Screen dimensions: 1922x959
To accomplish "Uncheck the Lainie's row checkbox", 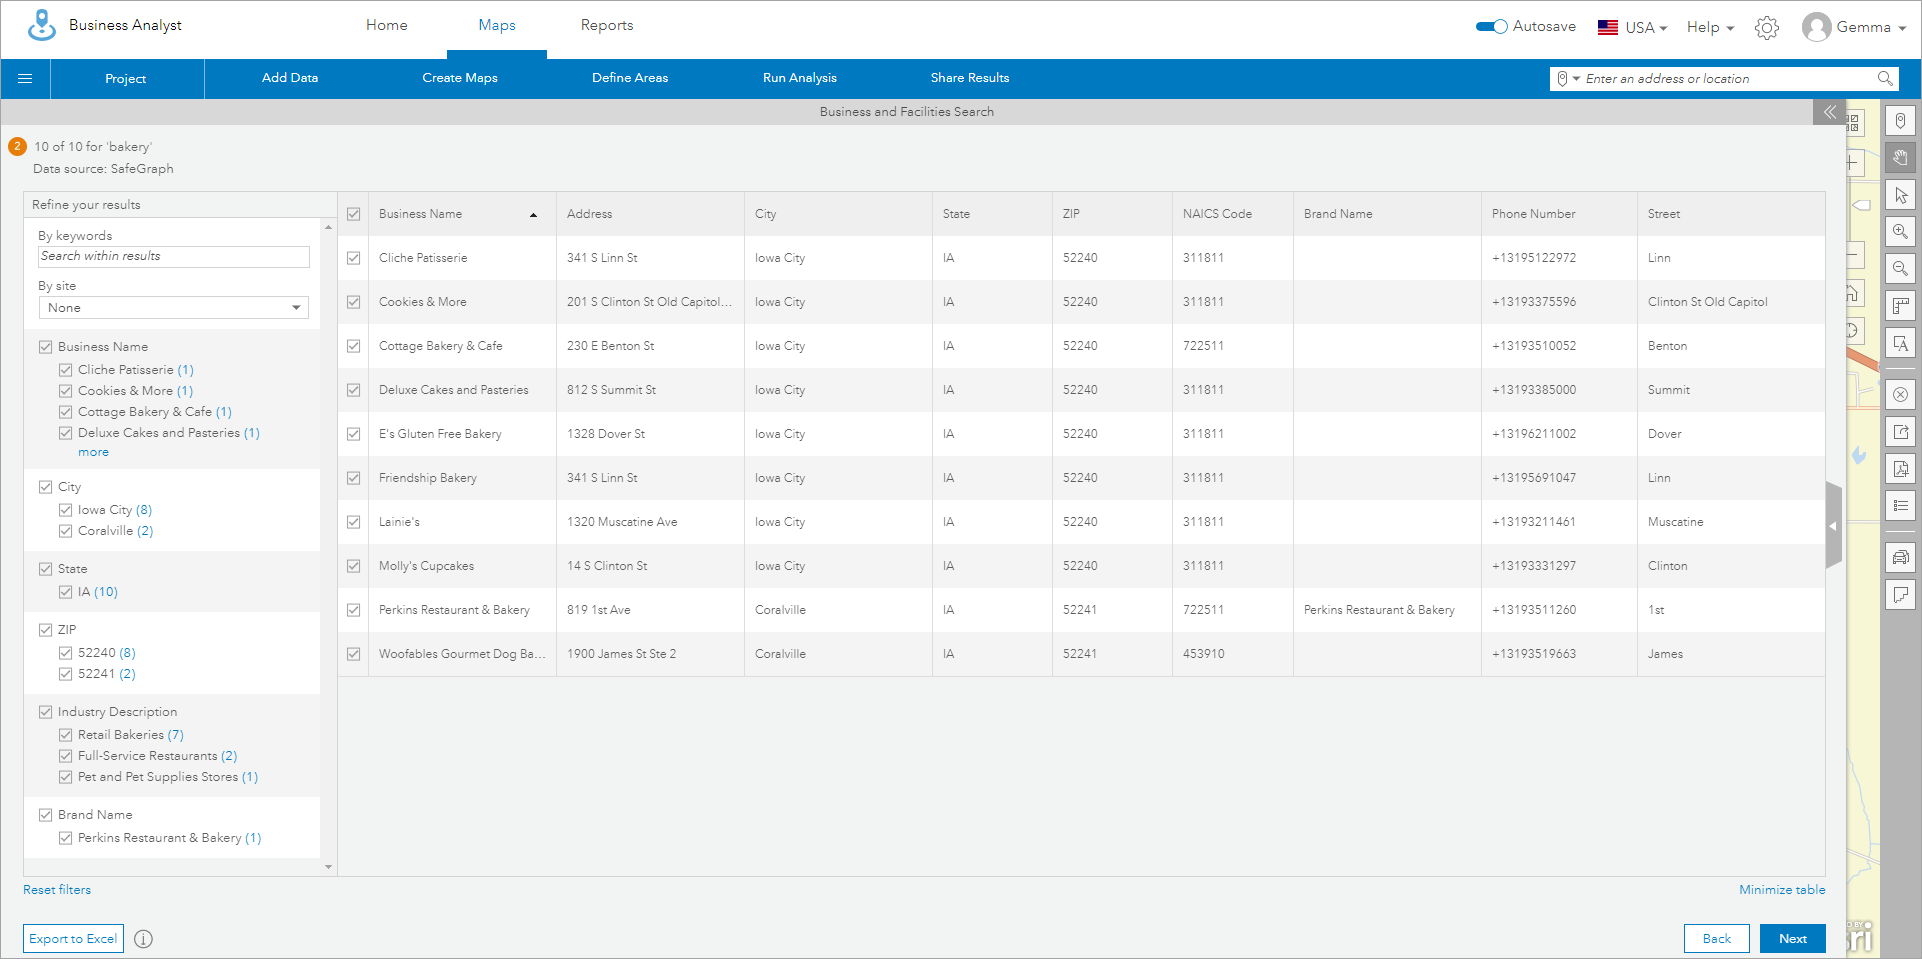I will coord(354,522).
